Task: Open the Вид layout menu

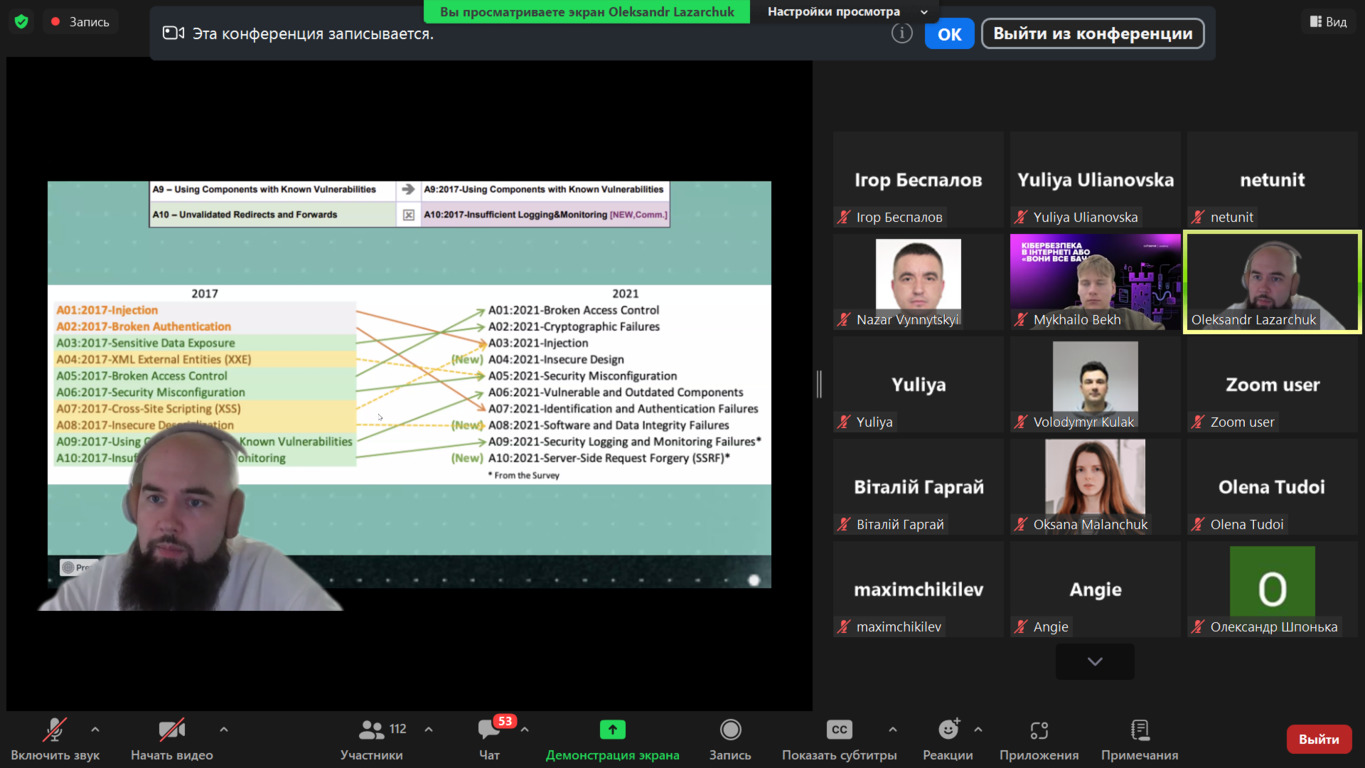Action: 1328,21
